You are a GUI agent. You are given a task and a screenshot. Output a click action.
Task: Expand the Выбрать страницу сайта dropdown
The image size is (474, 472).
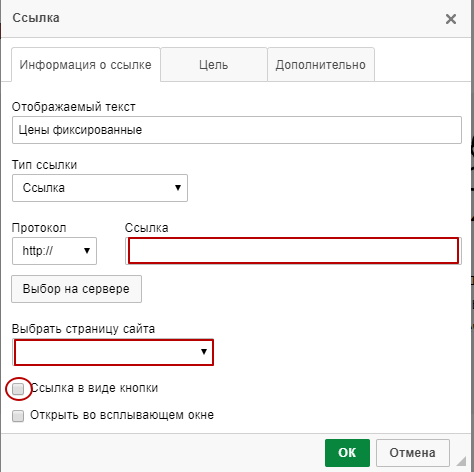(113, 352)
